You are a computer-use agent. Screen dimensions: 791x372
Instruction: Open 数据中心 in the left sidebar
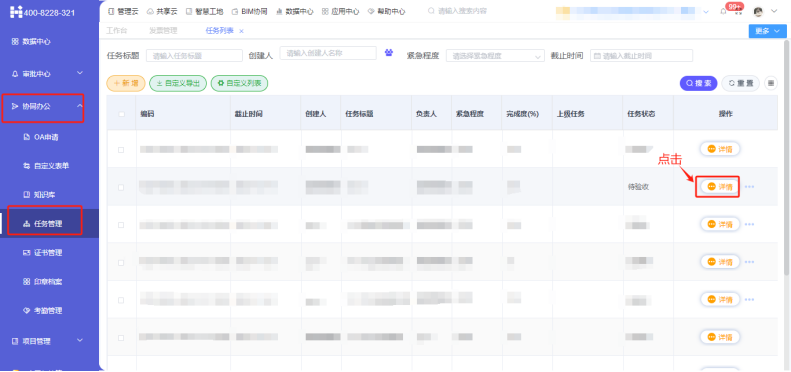click(x=31, y=42)
